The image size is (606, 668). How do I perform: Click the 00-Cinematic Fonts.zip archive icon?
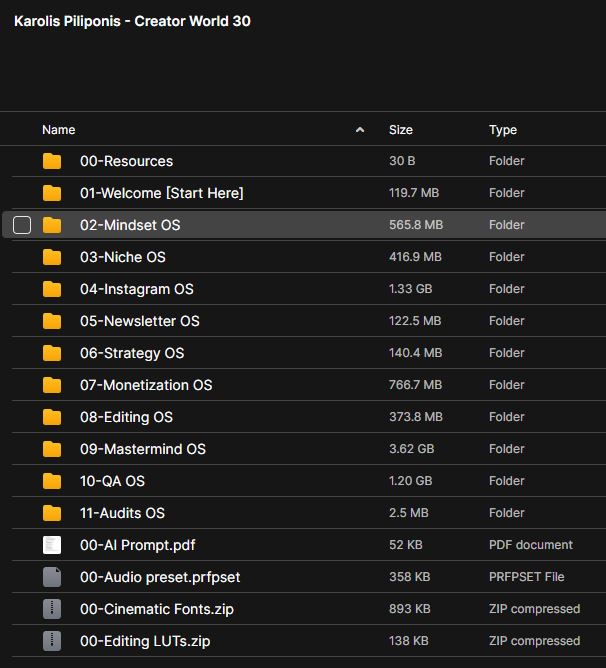click(x=52, y=609)
